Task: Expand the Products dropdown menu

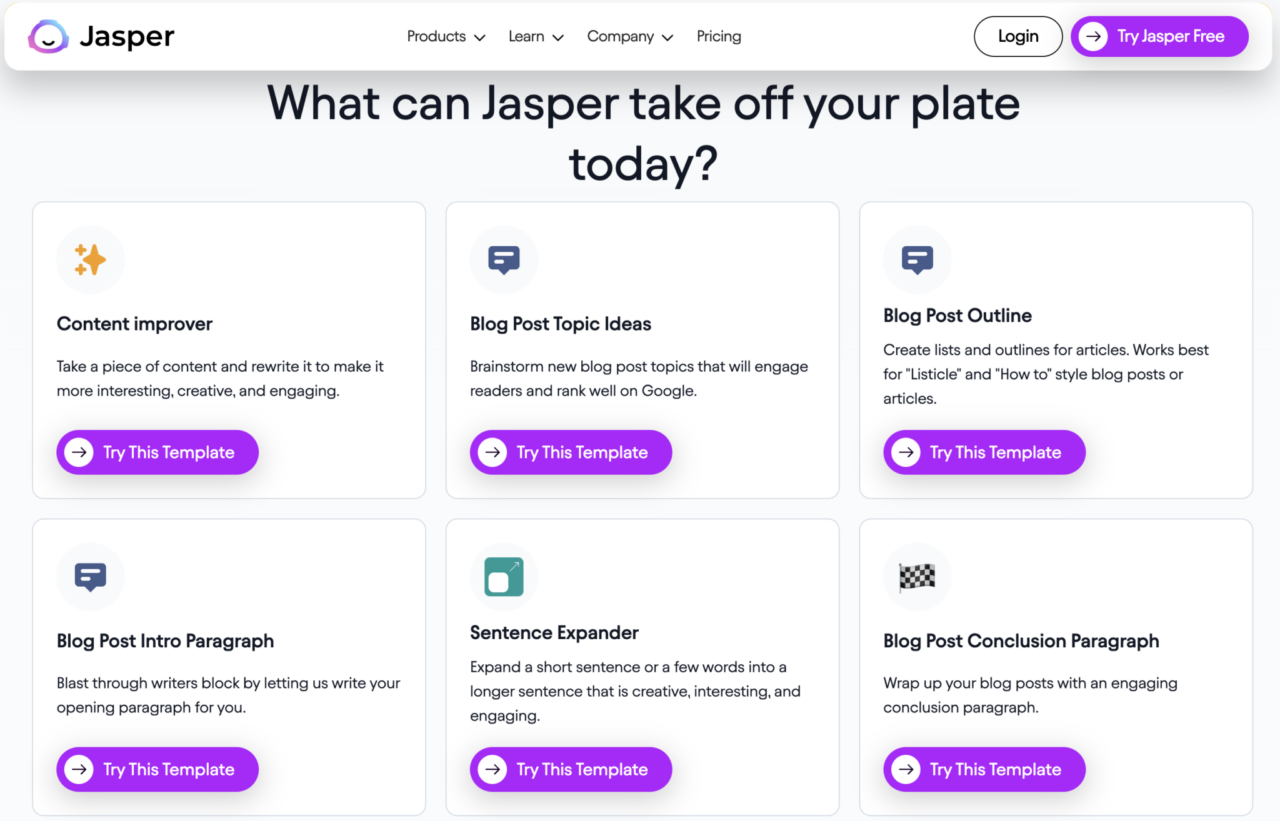Action: (x=445, y=37)
